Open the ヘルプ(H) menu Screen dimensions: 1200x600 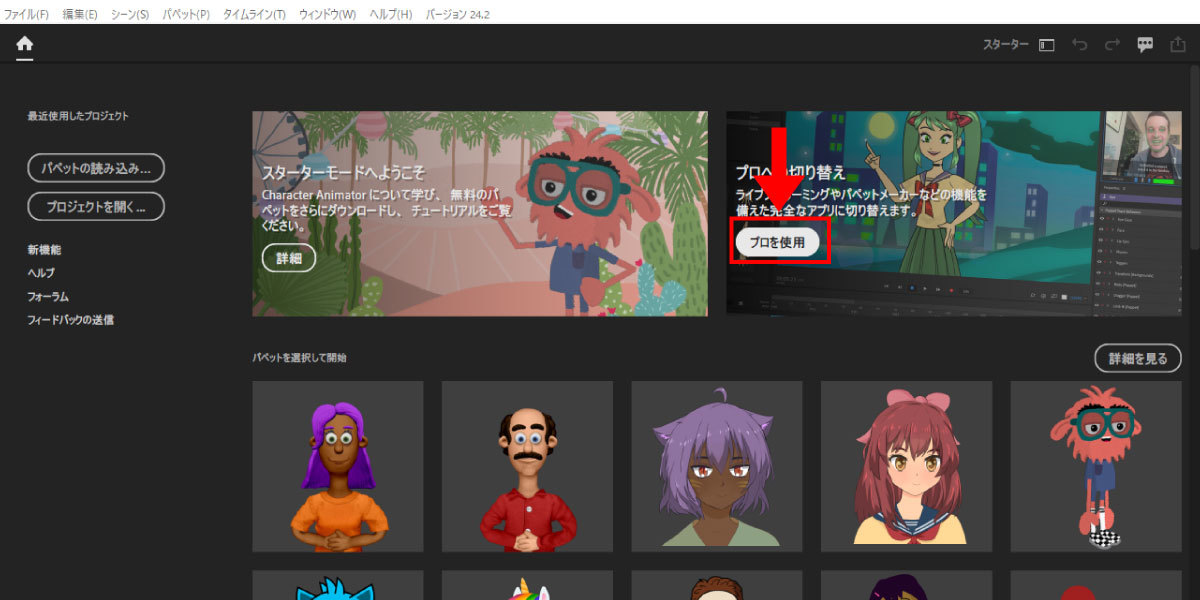click(391, 15)
